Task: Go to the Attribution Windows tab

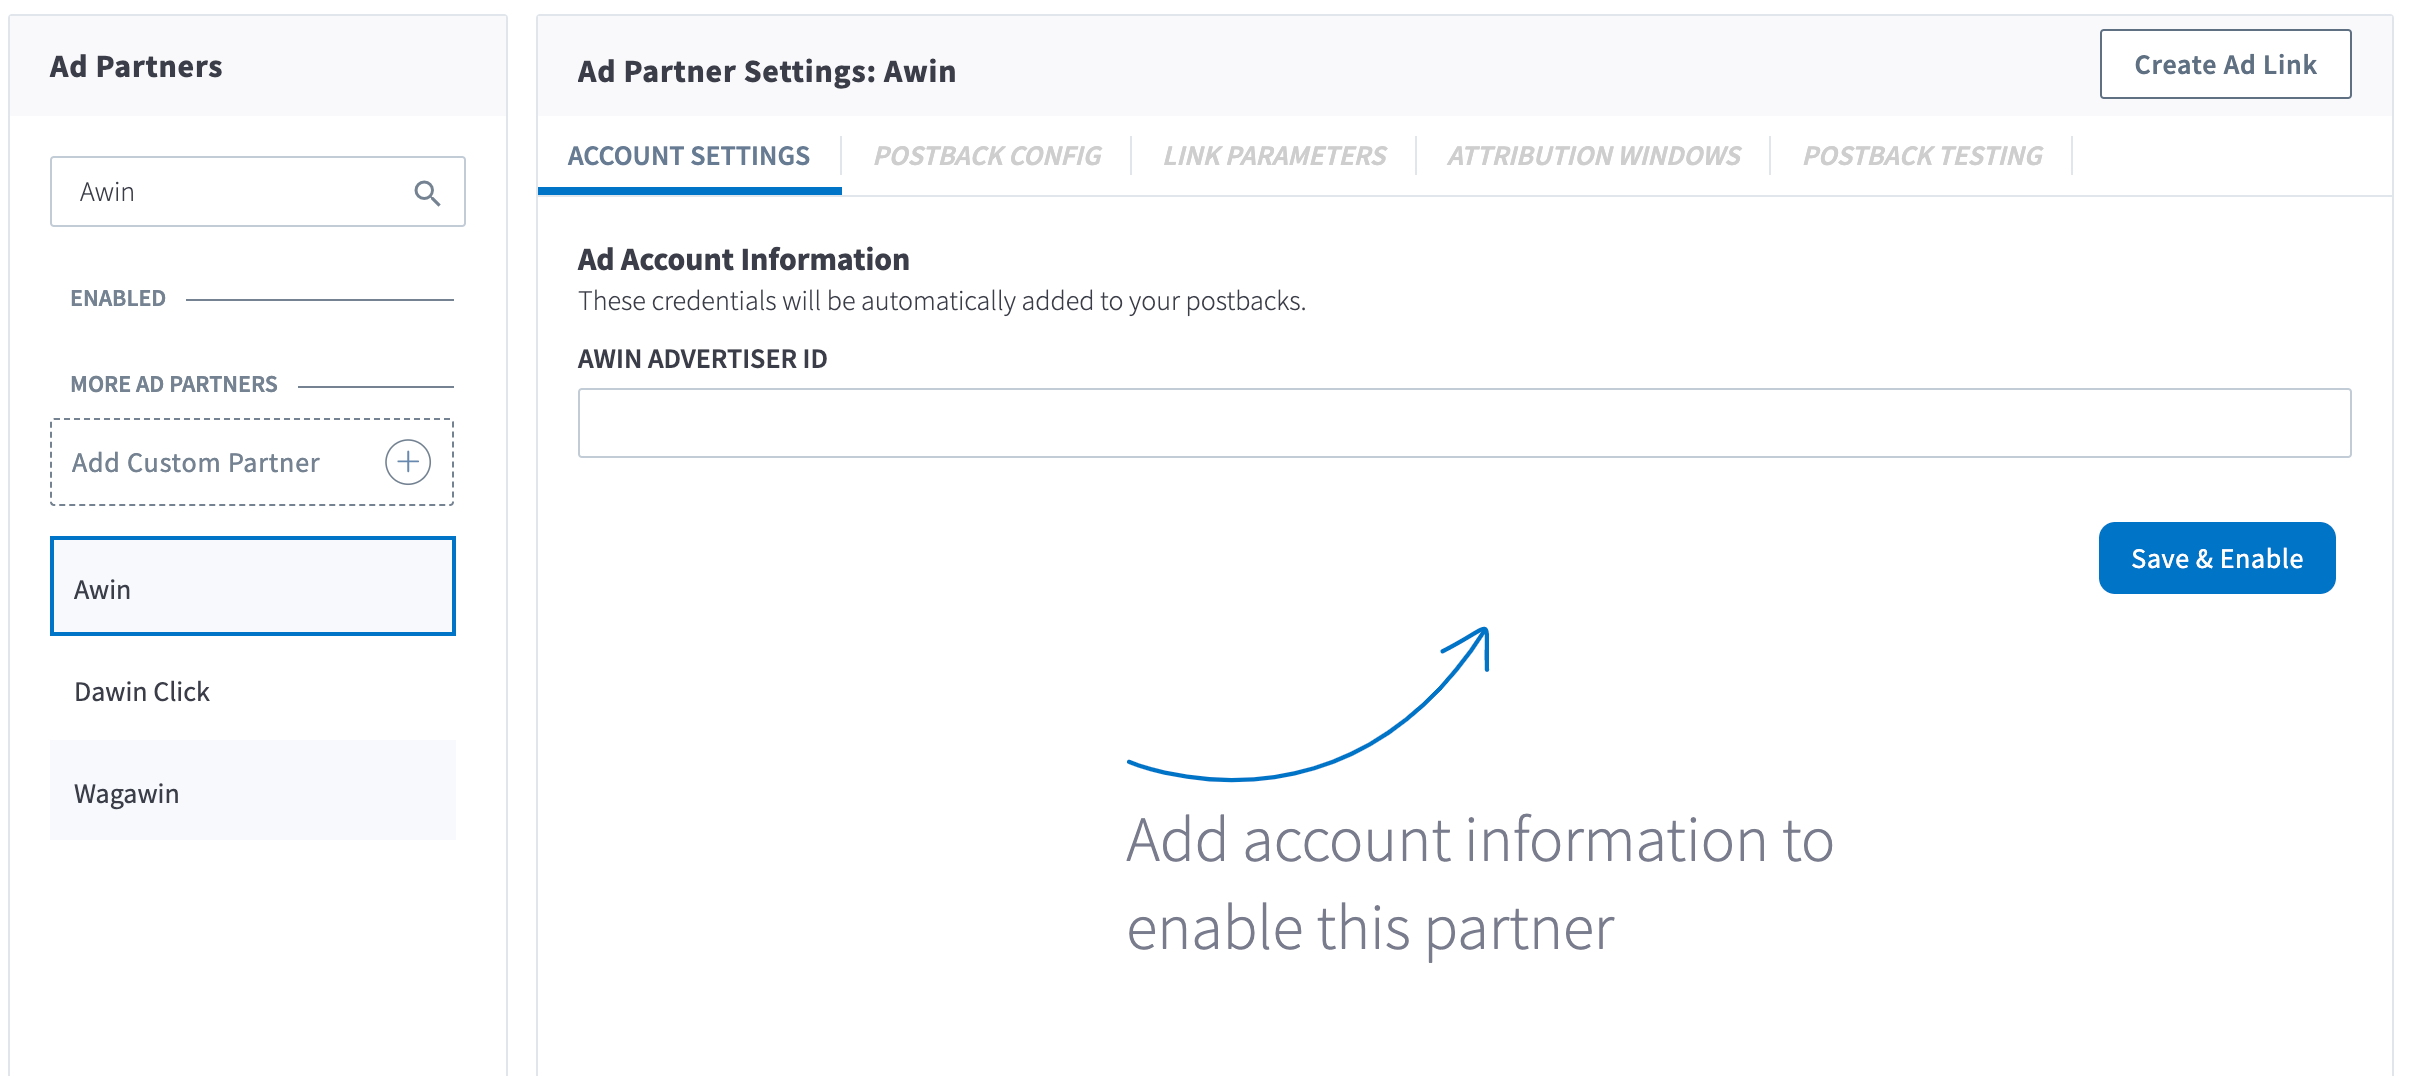Action: [1594, 156]
